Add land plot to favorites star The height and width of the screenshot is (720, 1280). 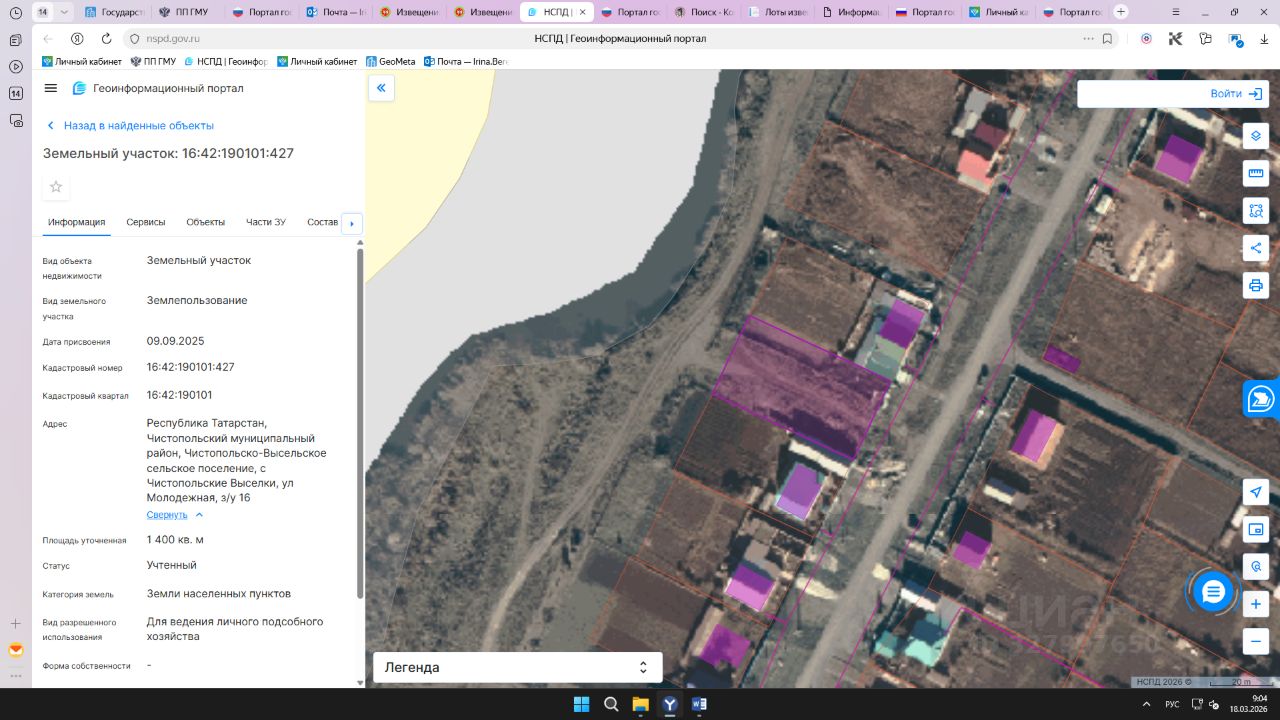tap(56, 187)
